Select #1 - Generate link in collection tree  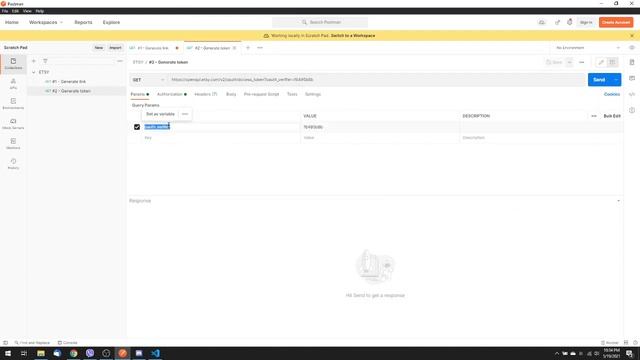69,82
